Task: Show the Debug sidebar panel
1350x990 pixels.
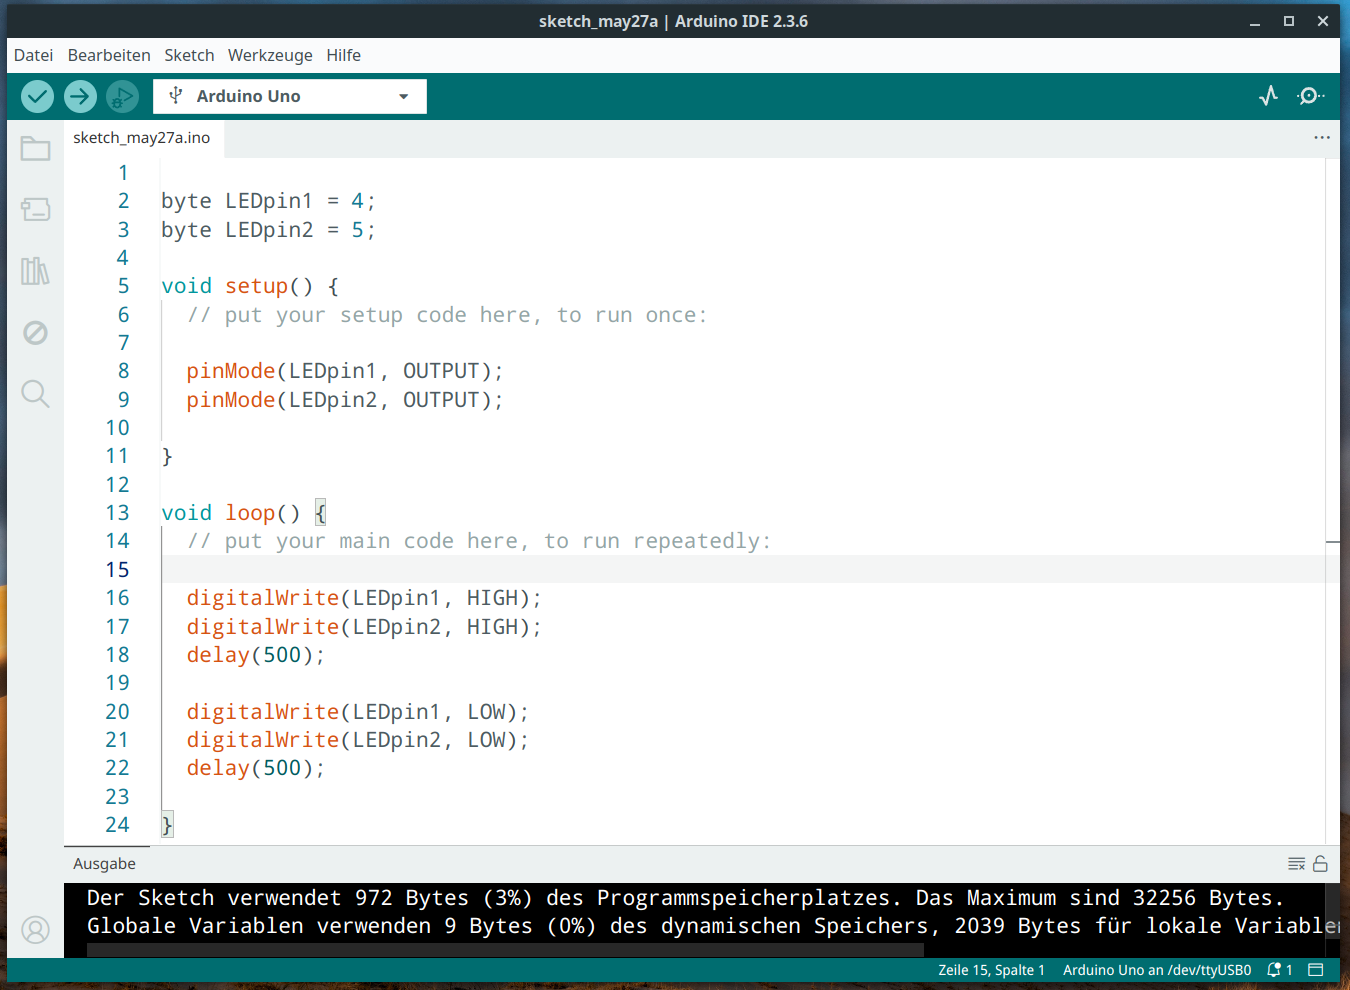Action: pyautogui.click(x=35, y=333)
